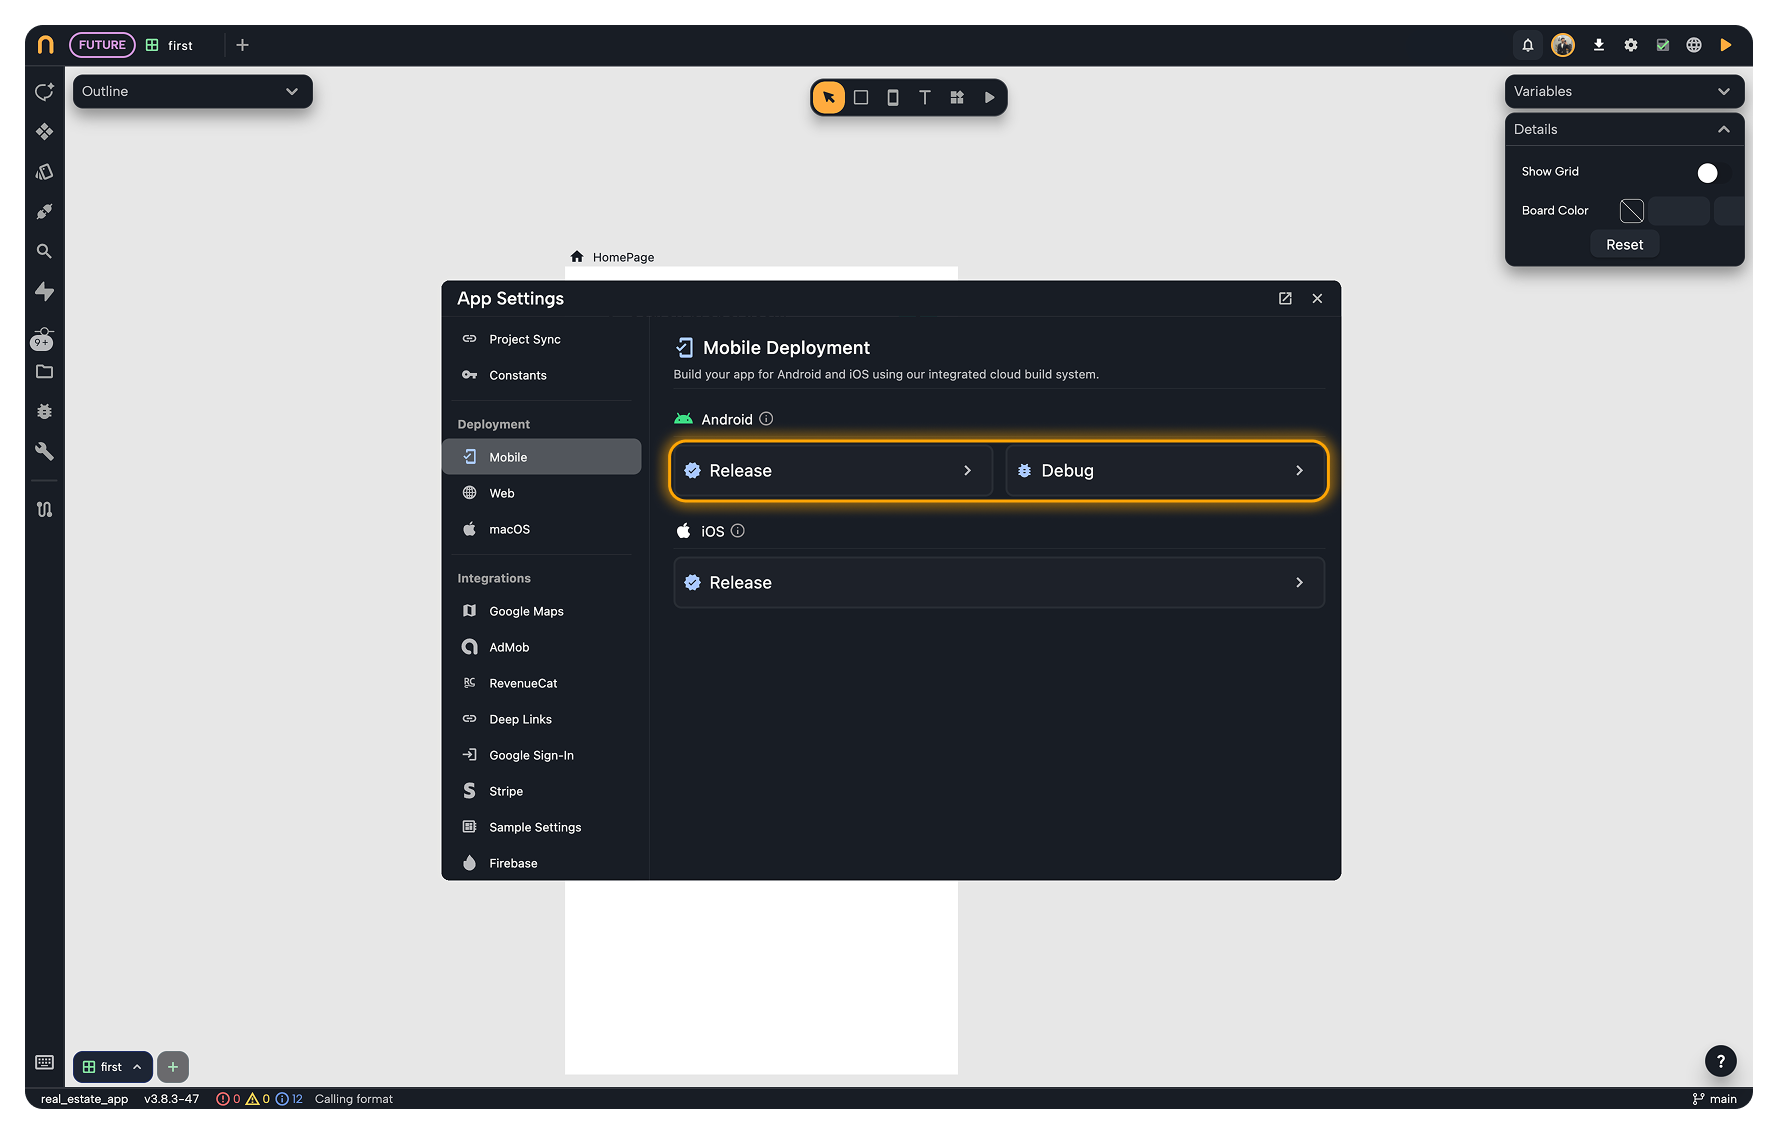This screenshot has height=1134, width=1778.
Task: Click the download icon in top bar
Action: [1599, 45]
